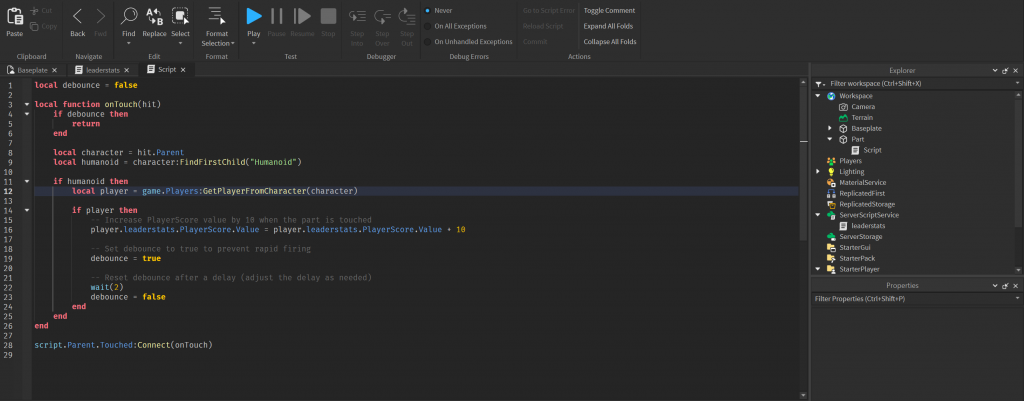Select StarterGui in the Explorer

click(855, 248)
